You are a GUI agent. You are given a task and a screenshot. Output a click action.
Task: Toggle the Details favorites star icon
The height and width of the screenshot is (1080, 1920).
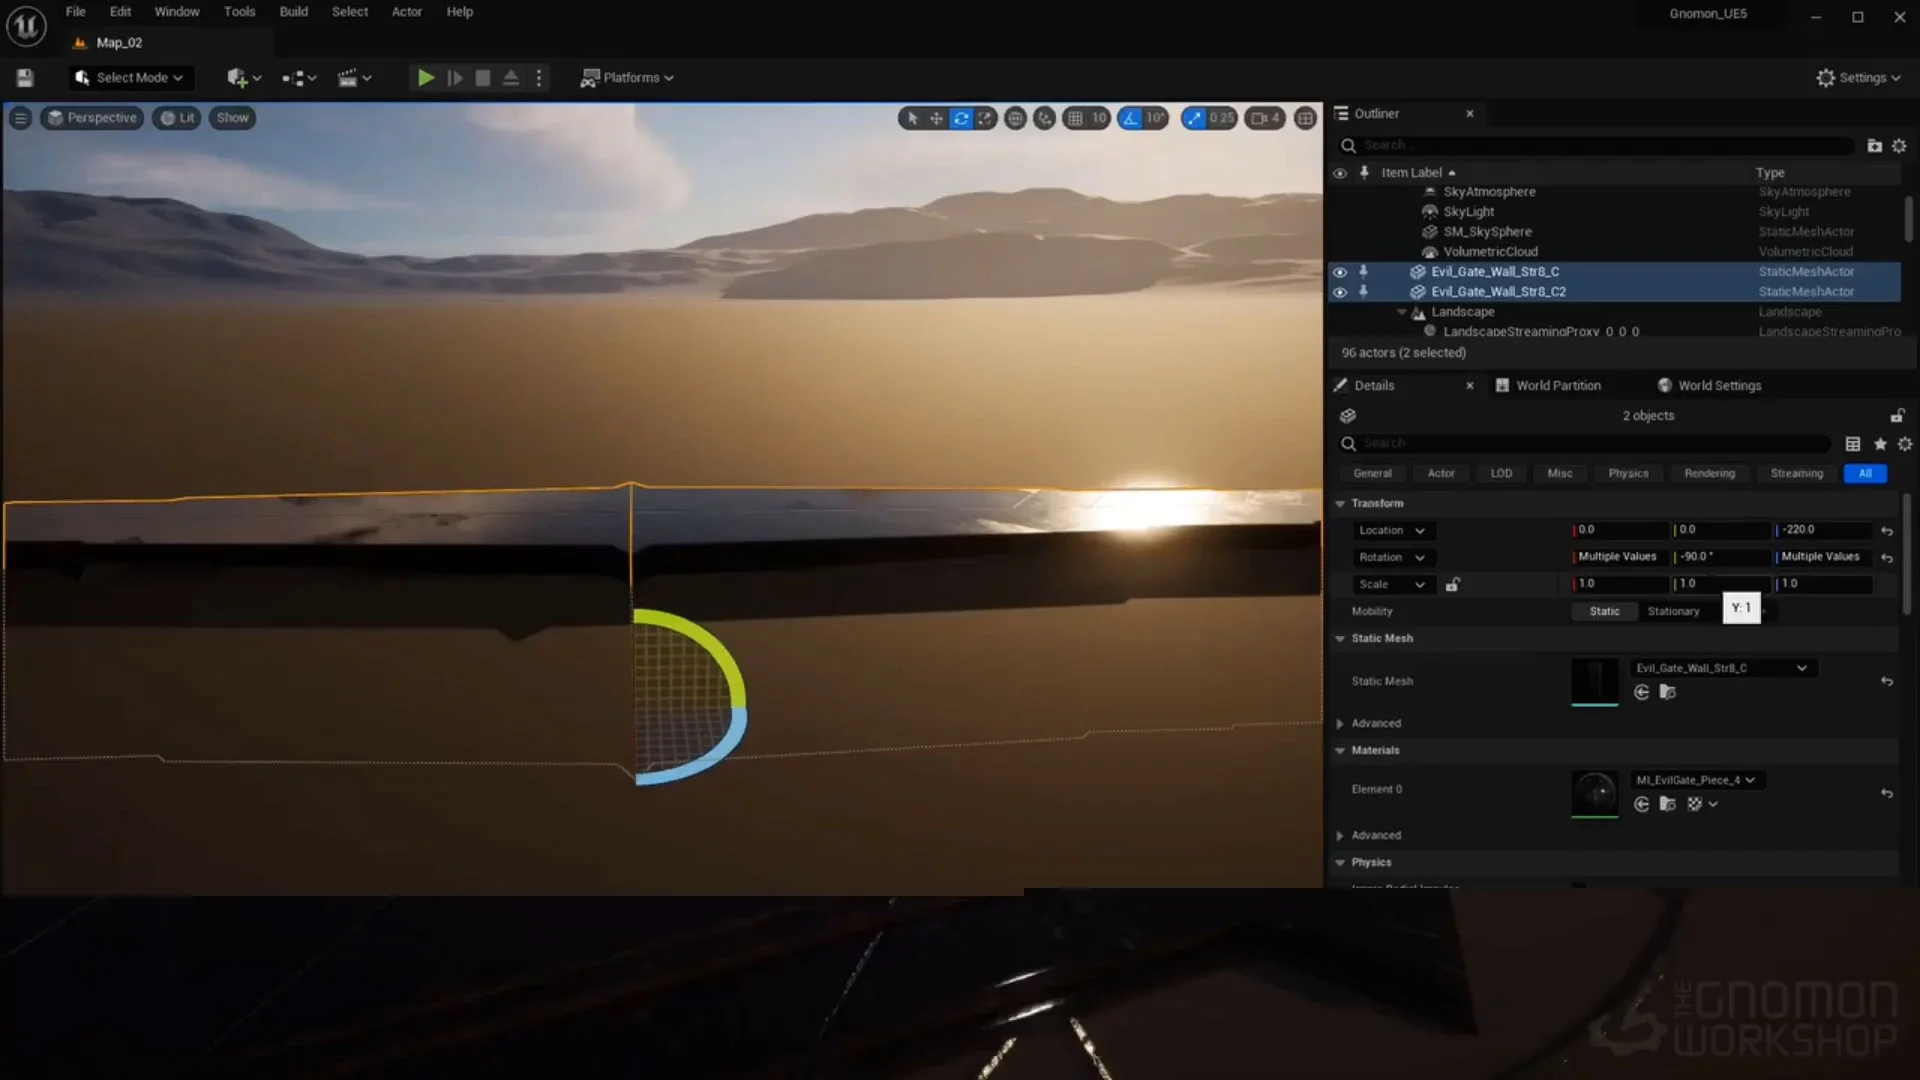(x=1880, y=444)
